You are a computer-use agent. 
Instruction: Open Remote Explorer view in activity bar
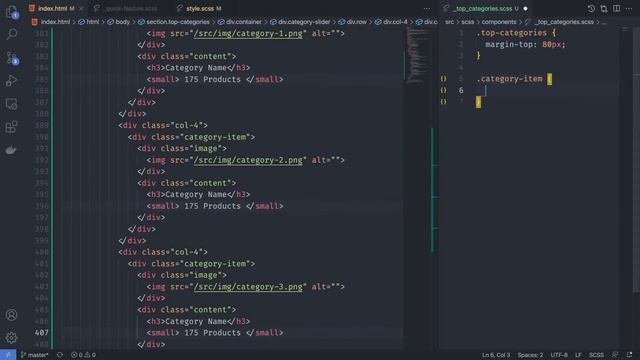[11, 104]
